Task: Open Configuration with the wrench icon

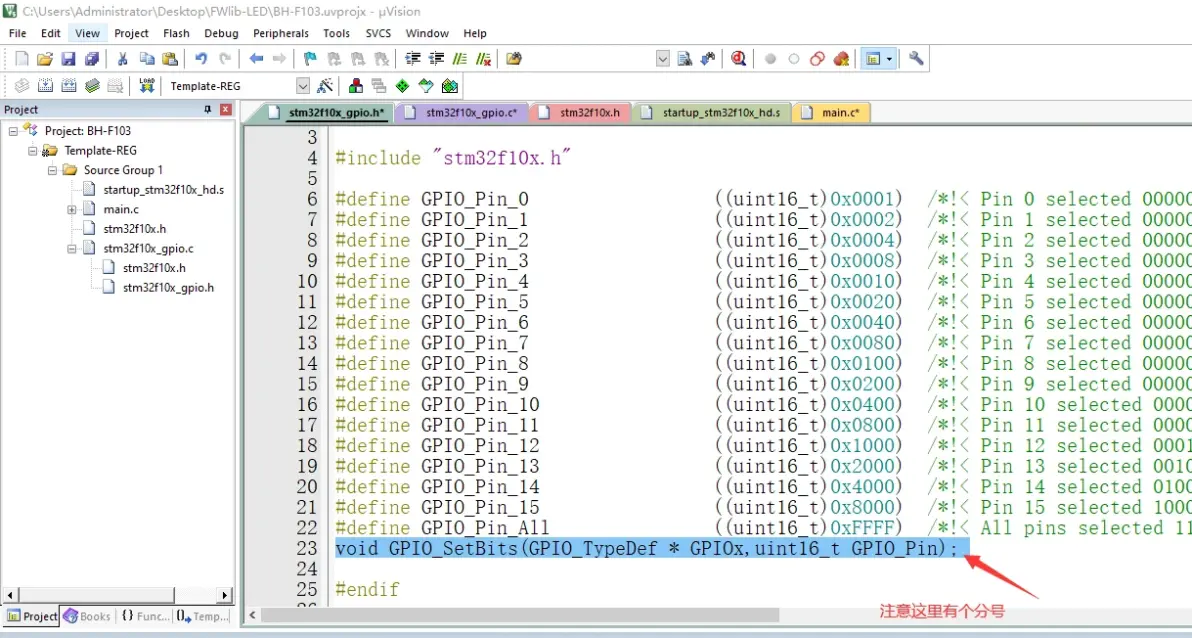Action: click(x=916, y=59)
